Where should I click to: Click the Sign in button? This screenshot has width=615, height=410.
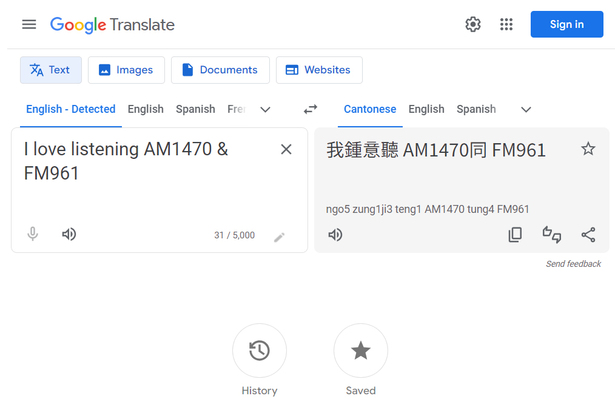click(x=566, y=24)
